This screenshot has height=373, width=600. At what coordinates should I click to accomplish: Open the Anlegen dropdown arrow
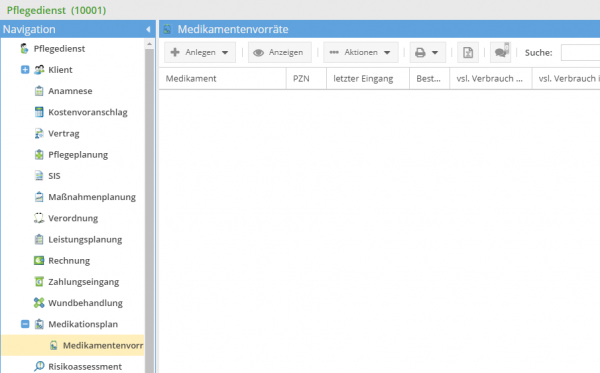tap(225, 52)
